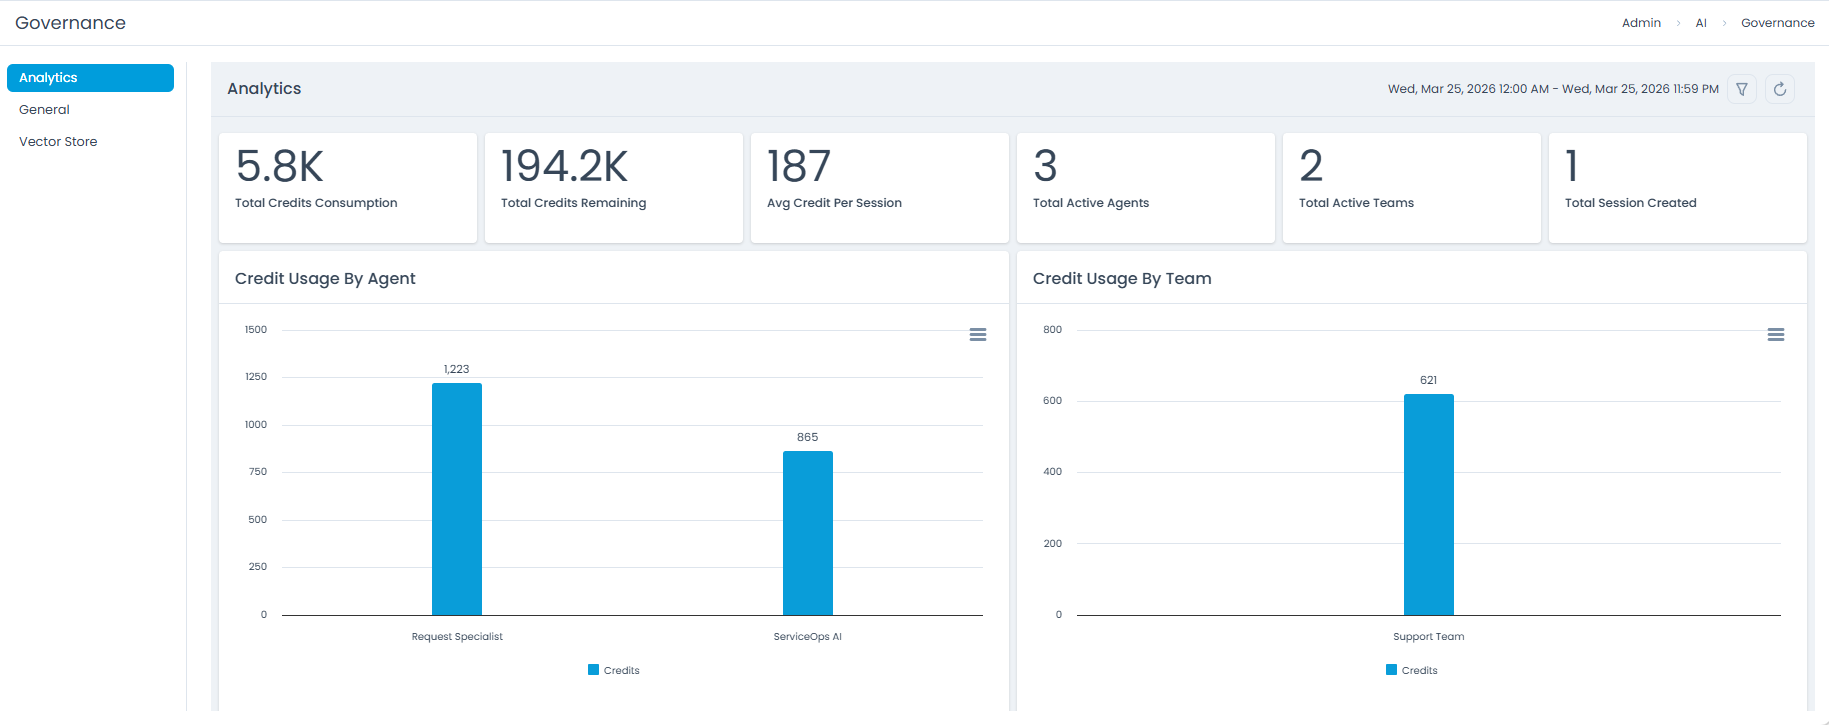The width and height of the screenshot is (1829, 725).
Task: Go to the Vector Store section
Action: 58,142
